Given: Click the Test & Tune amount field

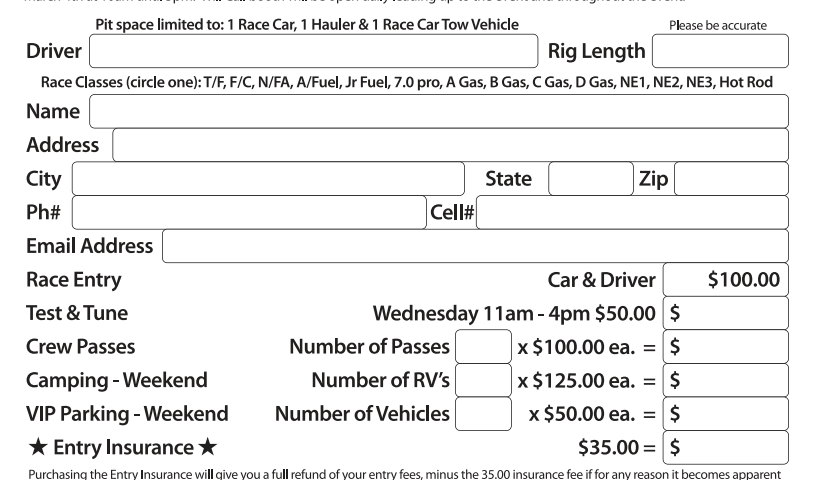Looking at the screenshot, I should (725, 313).
